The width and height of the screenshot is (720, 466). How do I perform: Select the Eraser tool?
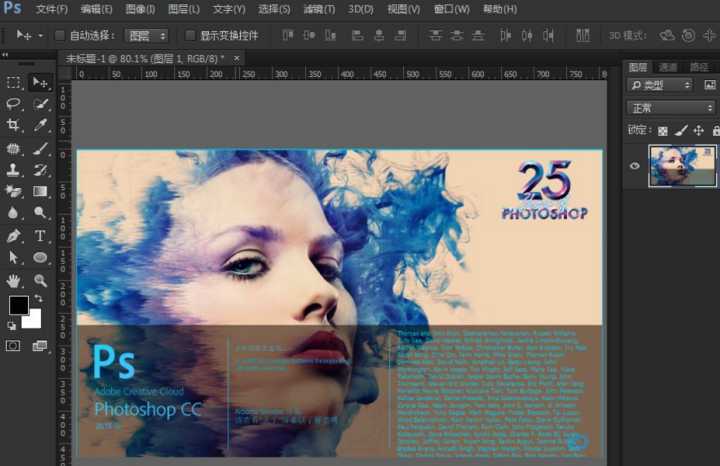[13, 191]
